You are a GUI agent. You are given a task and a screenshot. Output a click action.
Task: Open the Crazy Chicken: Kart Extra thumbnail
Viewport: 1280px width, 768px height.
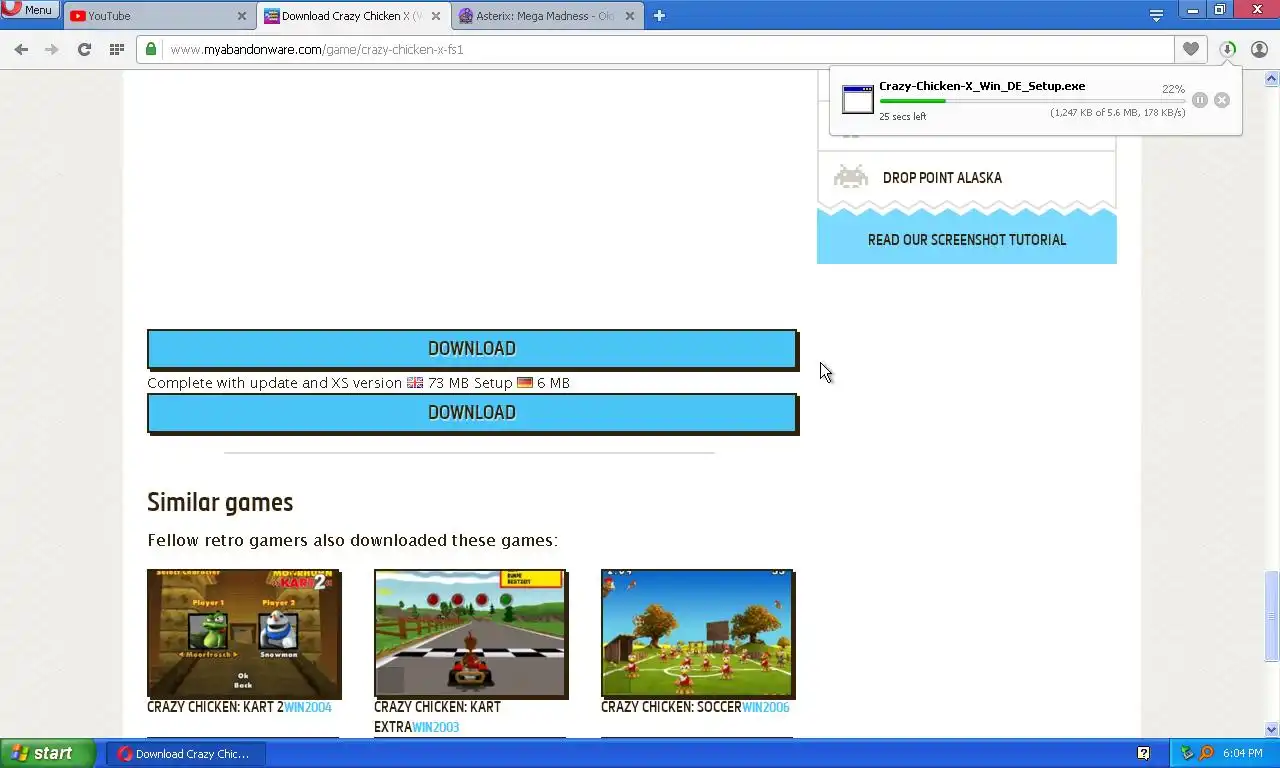pos(471,633)
